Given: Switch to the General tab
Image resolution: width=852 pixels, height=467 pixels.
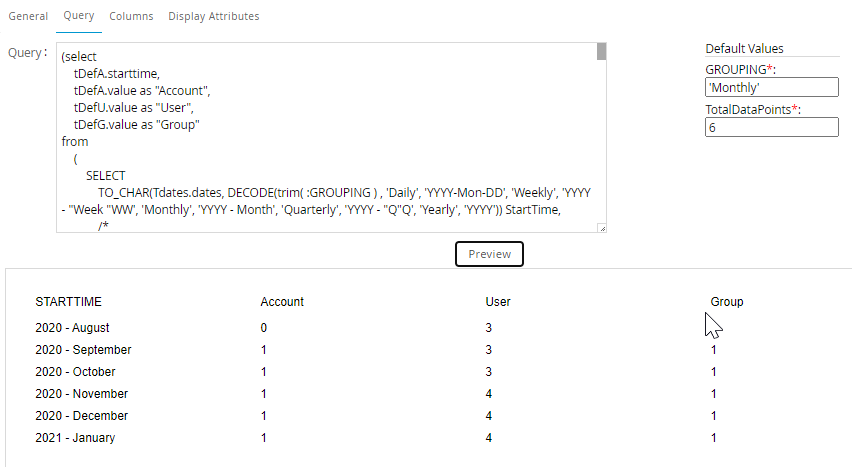Looking at the screenshot, I should [x=27, y=16].
